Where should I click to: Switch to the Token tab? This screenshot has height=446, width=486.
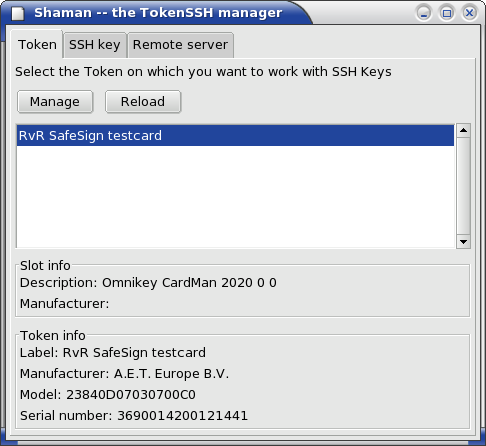coord(37,45)
